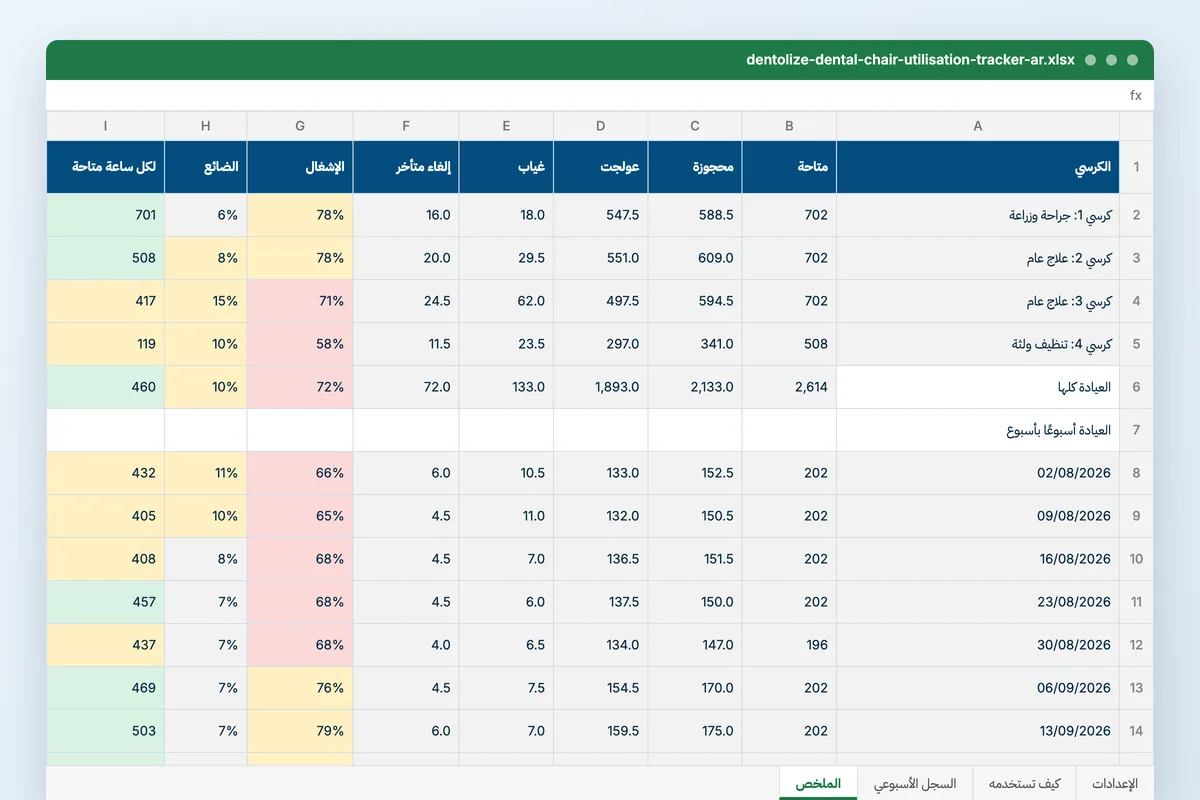Click the cell showing 119

[106, 344]
